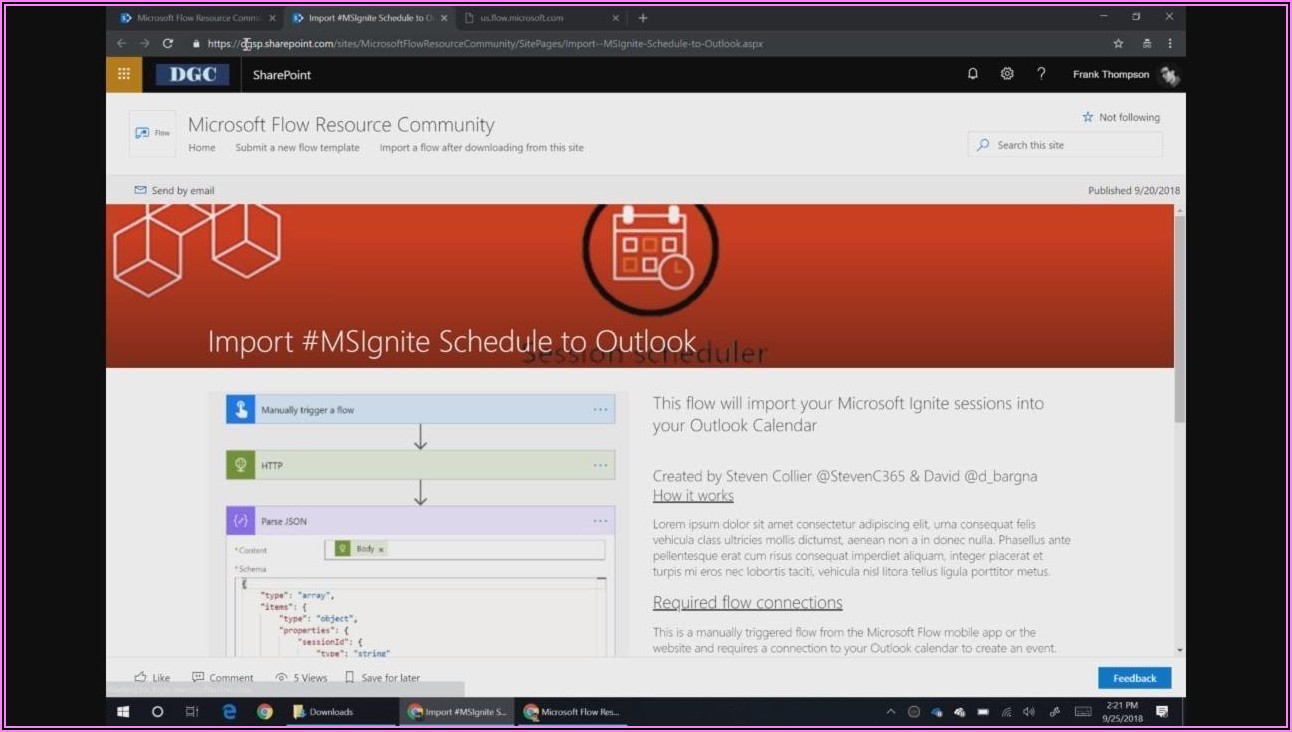Open the SharePoint app launcher waffle
Screen dimensions: 1292x732
pyautogui.click(x=124, y=74)
